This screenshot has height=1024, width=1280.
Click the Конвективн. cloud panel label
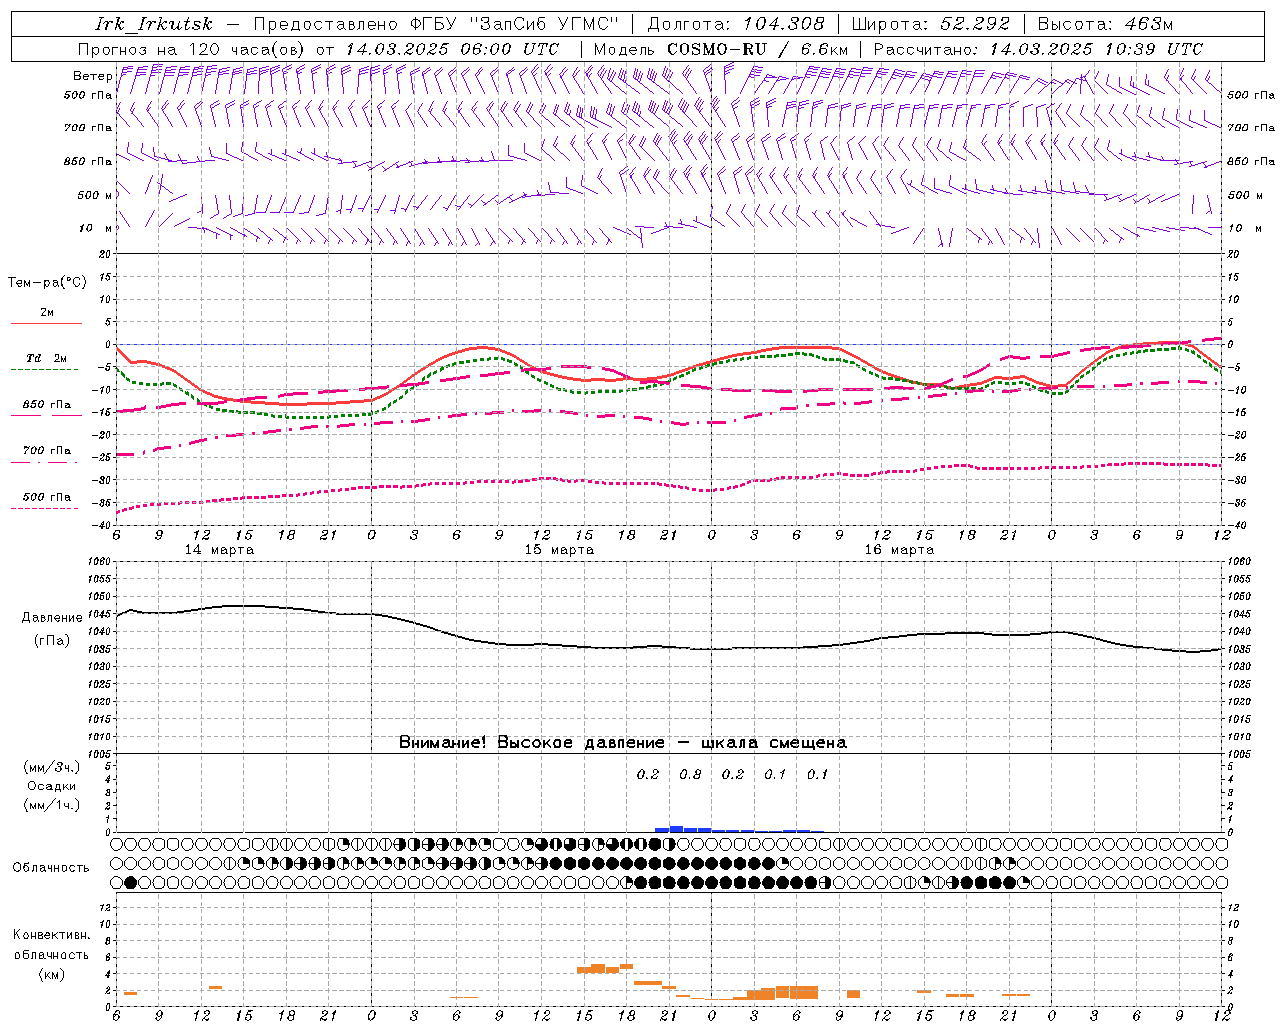tap(51, 935)
